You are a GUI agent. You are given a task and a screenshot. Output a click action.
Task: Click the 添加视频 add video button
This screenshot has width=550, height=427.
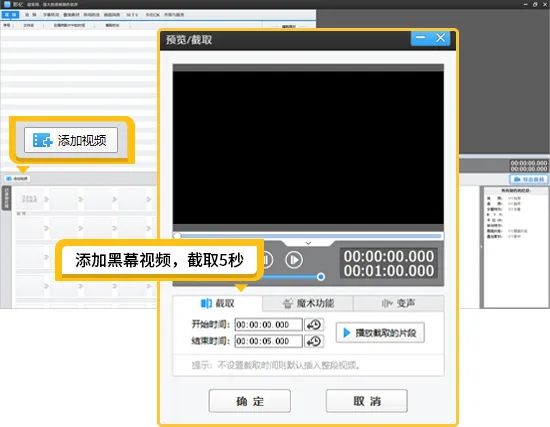click(x=71, y=140)
